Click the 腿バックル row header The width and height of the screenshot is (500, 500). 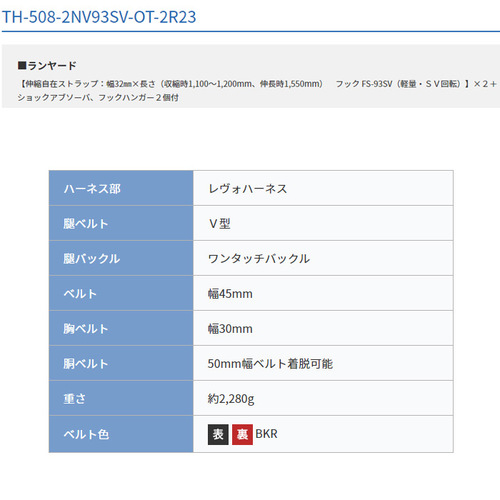pos(121,258)
